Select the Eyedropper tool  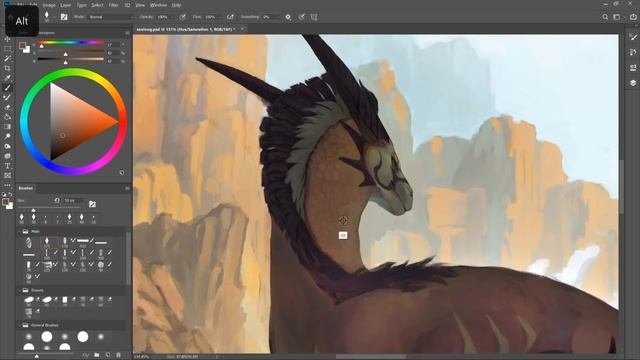7,78
